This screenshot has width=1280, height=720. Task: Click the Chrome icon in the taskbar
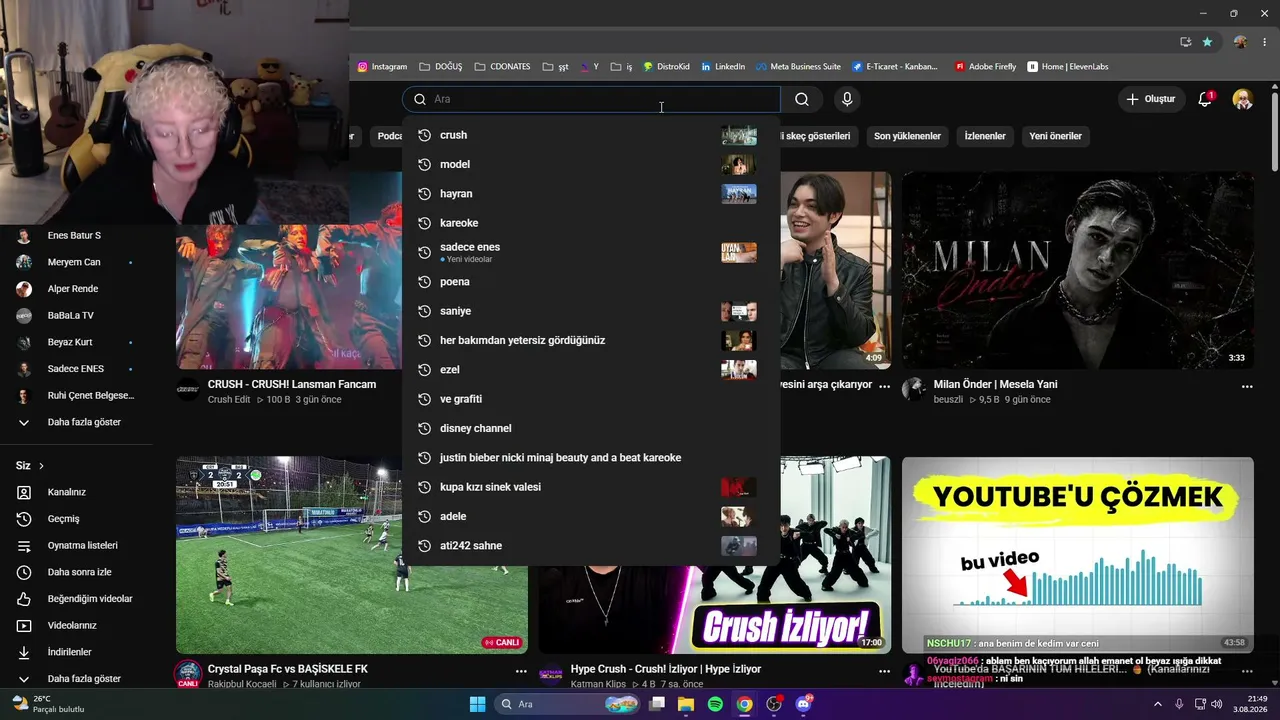tap(744, 704)
